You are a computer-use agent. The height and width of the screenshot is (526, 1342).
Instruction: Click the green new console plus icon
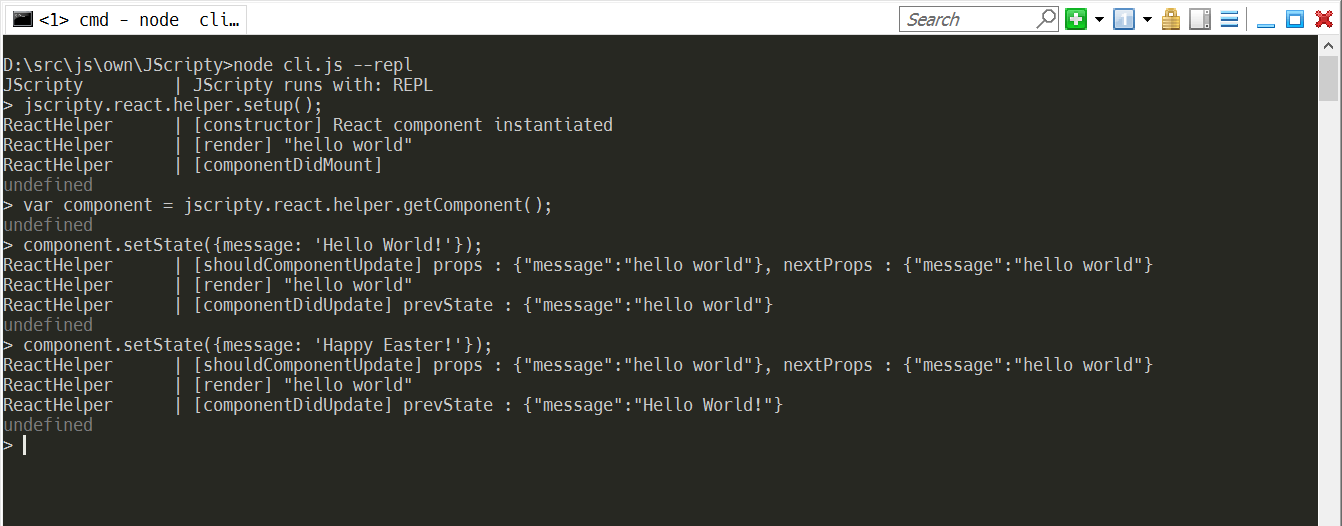pos(1076,19)
